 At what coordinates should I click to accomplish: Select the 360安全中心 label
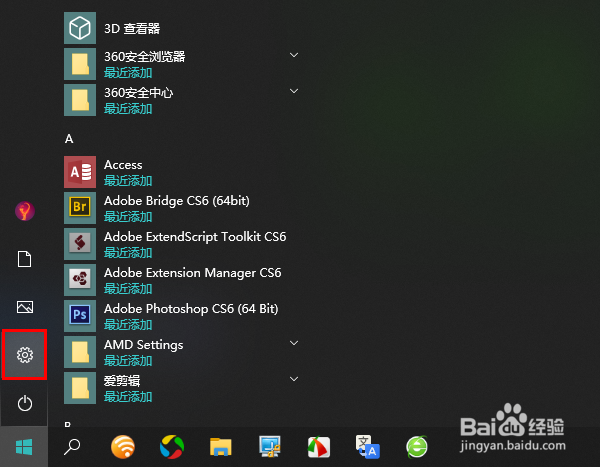point(139,93)
